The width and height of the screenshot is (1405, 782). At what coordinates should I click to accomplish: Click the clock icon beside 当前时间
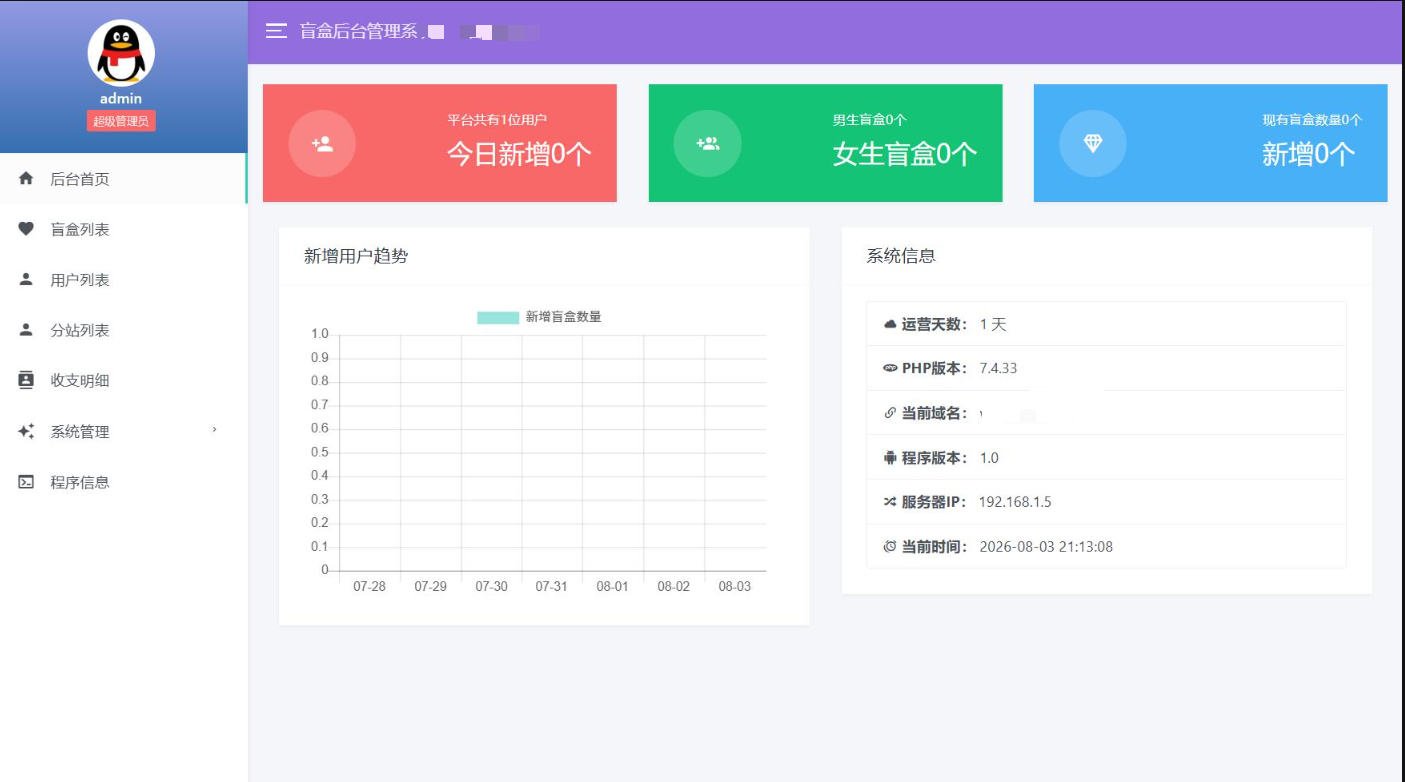point(890,546)
